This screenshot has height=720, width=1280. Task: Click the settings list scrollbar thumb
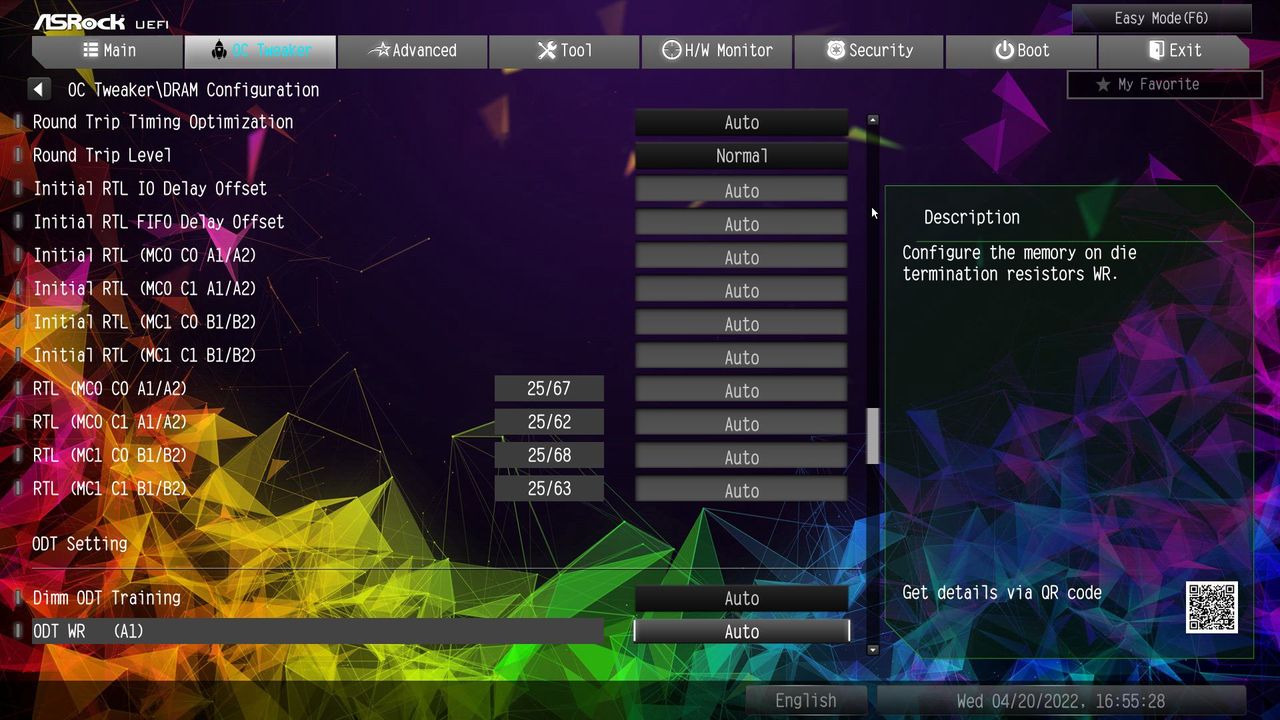pyautogui.click(x=873, y=436)
